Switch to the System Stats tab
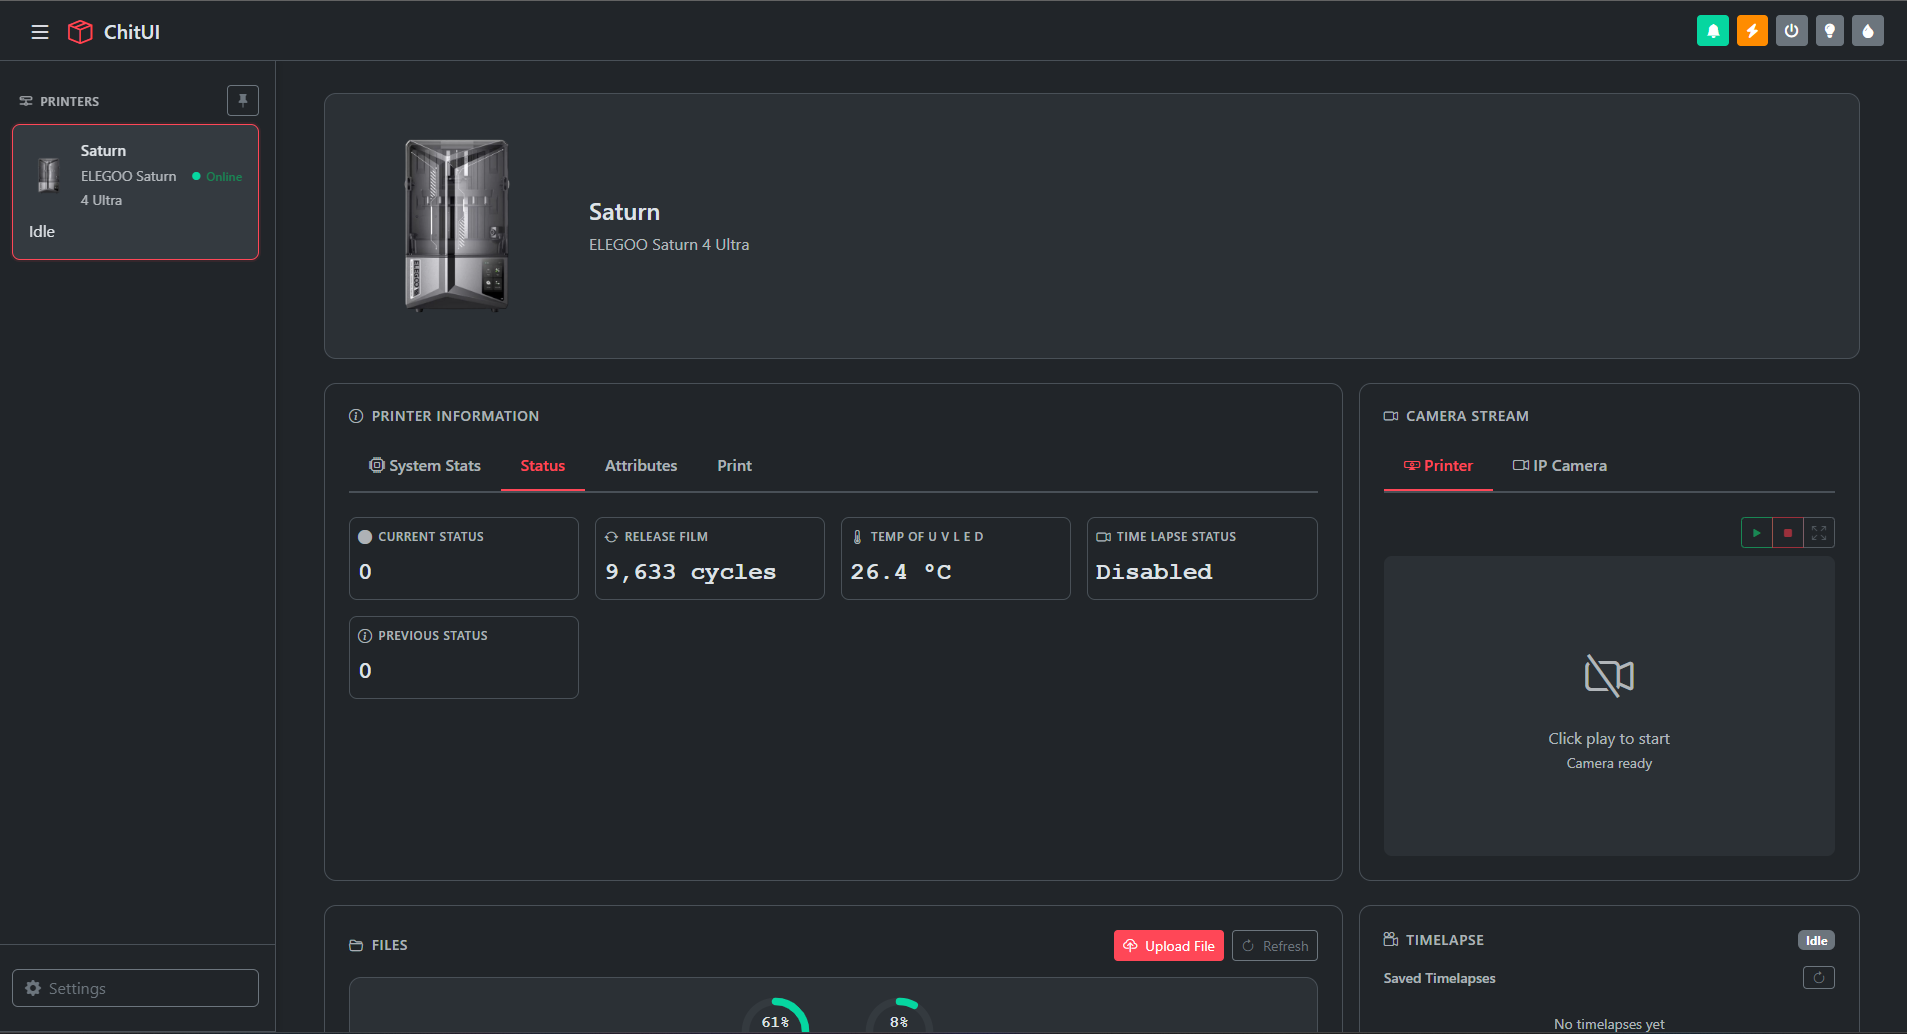 point(424,465)
